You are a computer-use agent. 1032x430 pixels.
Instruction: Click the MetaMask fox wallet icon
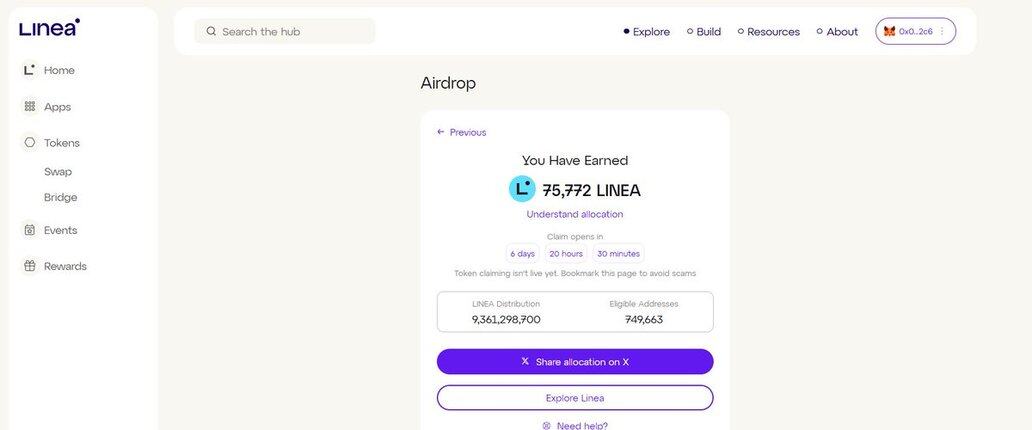click(889, 31)
